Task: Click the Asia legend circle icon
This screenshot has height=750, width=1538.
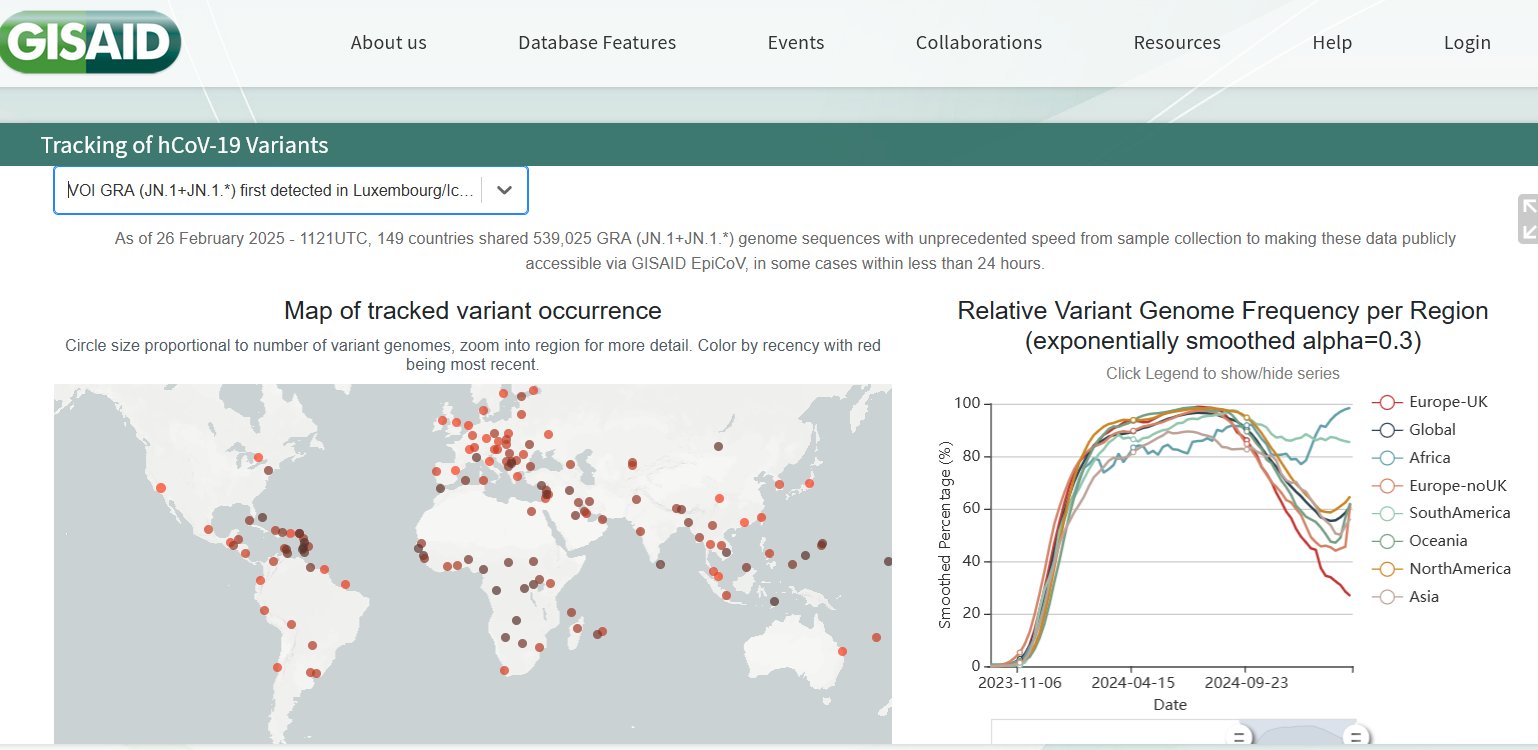Action: click(x=1386, y=597)
